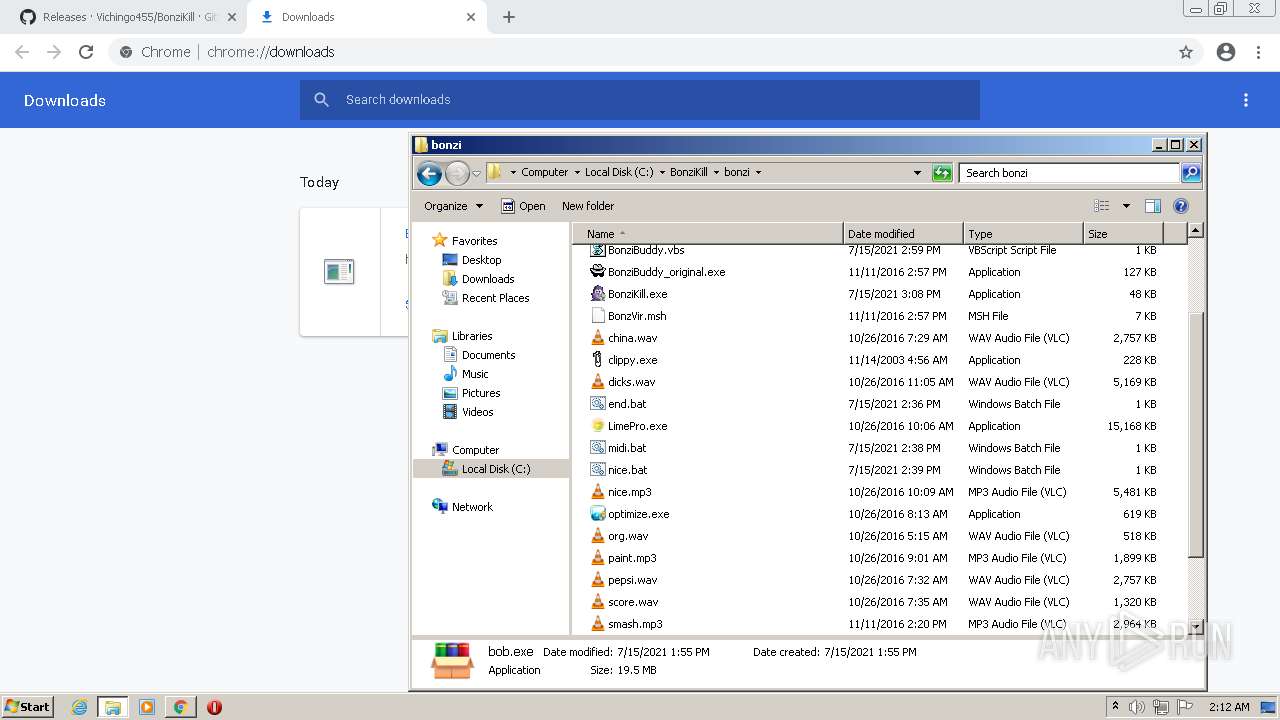Expand view options dropdown arrow

[x=1126, y=206]
